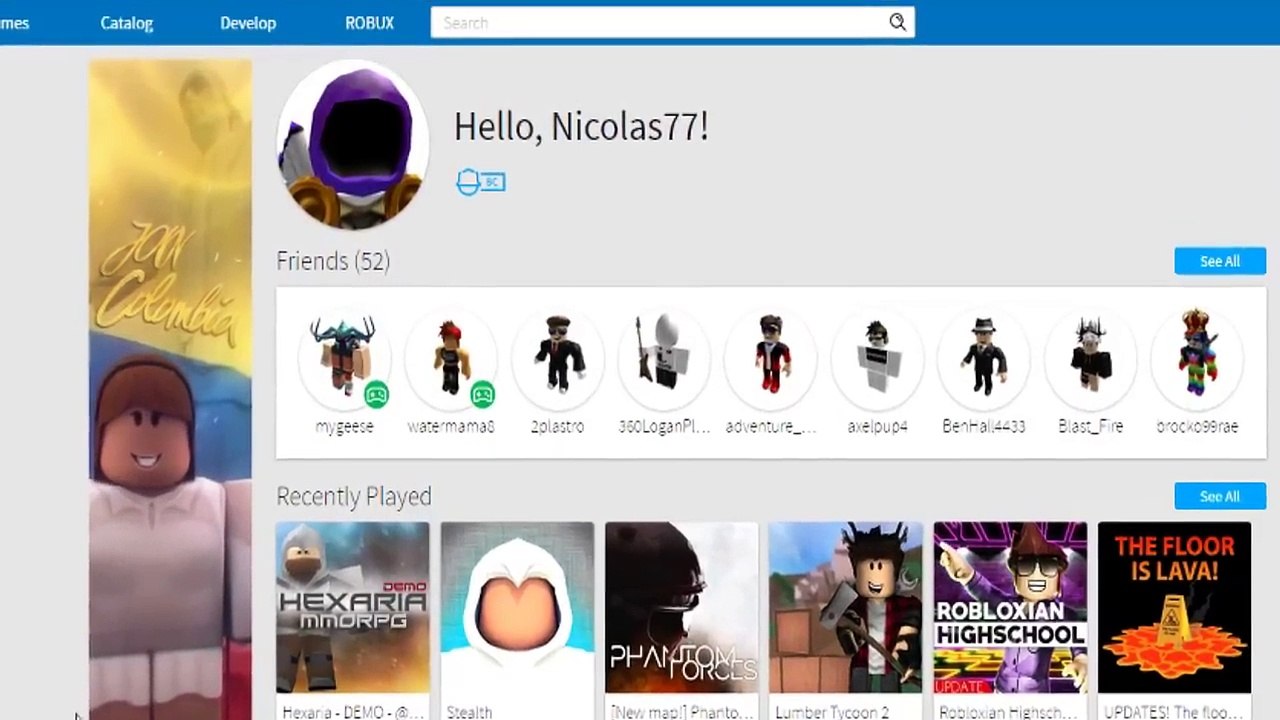This screenshot has height=720, width=1280.
Task: Open The Floor Is Lava game thumbnail
Action: point(1174,607)
